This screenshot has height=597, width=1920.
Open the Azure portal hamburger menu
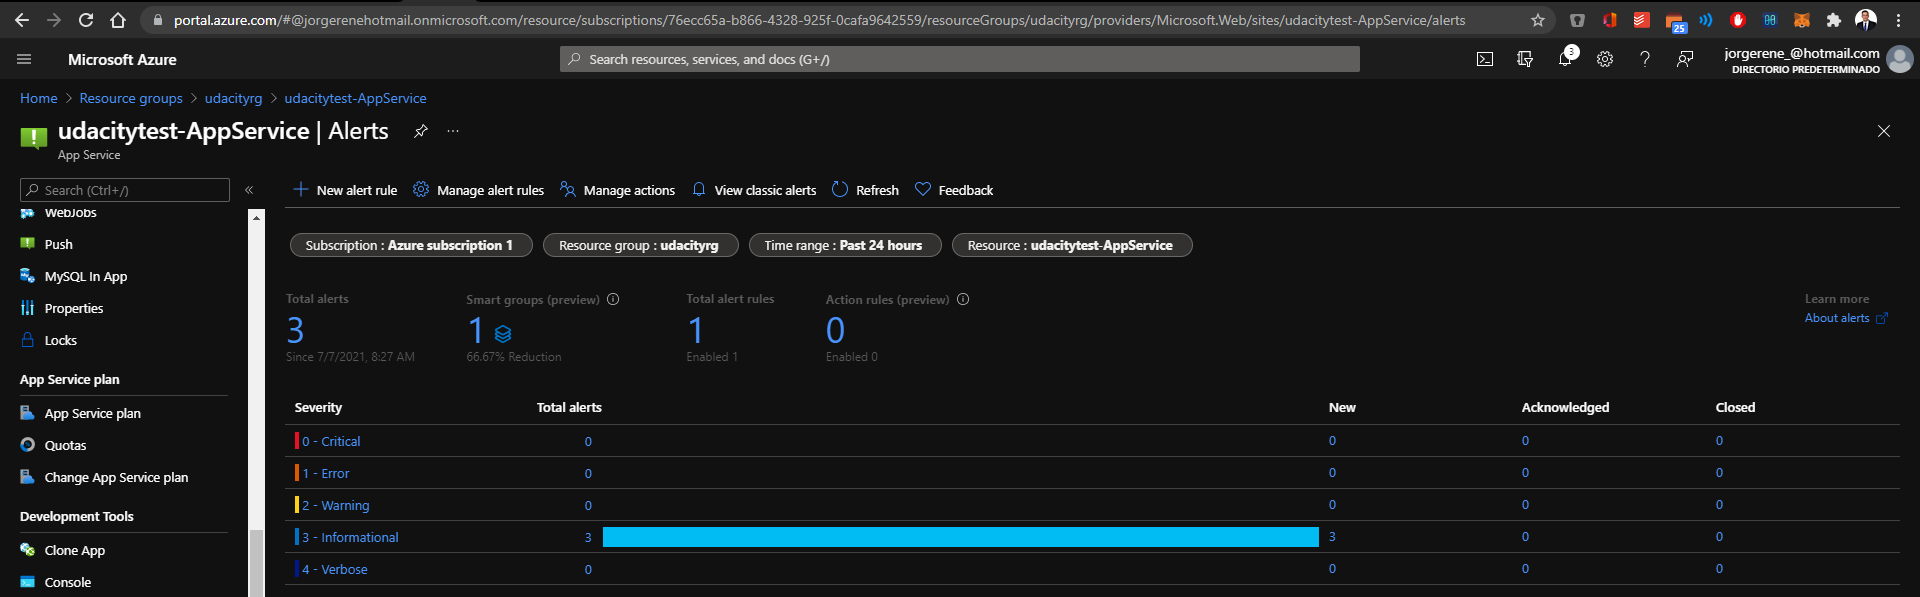[x=24, y=60]
